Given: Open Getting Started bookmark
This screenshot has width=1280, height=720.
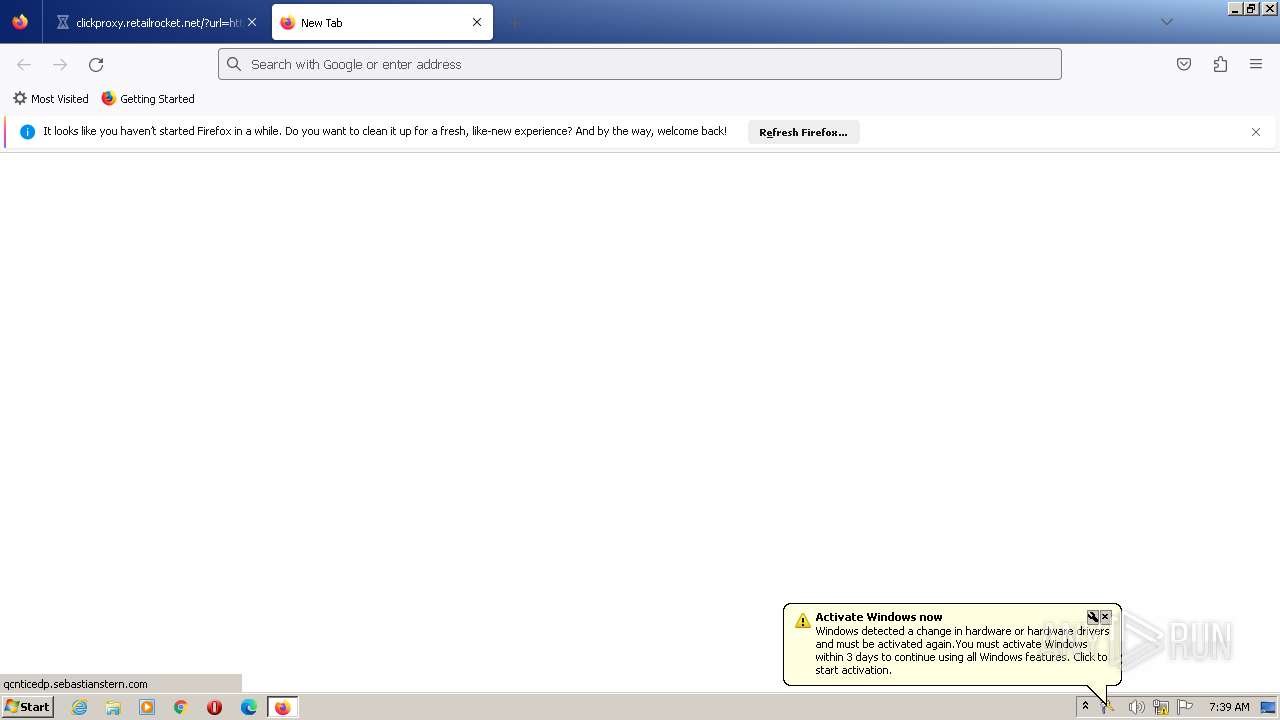Looking at the screenshot, I should click(148, 99).
